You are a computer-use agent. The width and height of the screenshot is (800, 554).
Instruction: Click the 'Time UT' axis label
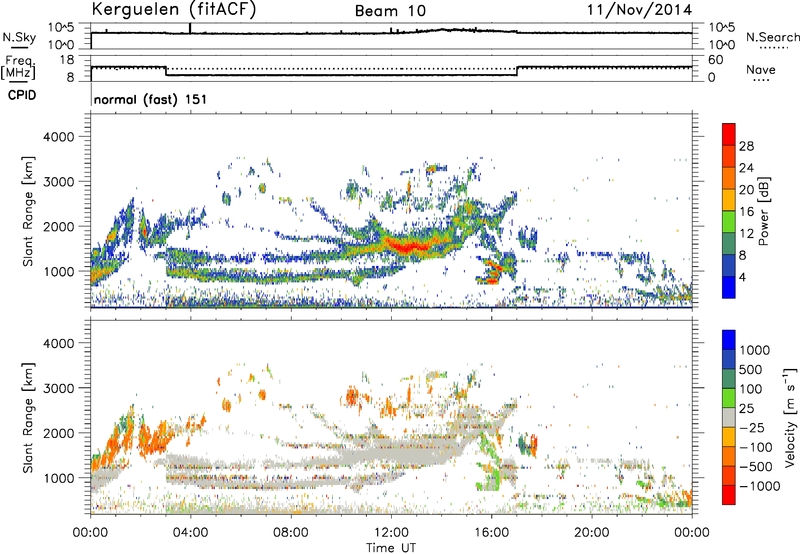coord(391,548)
